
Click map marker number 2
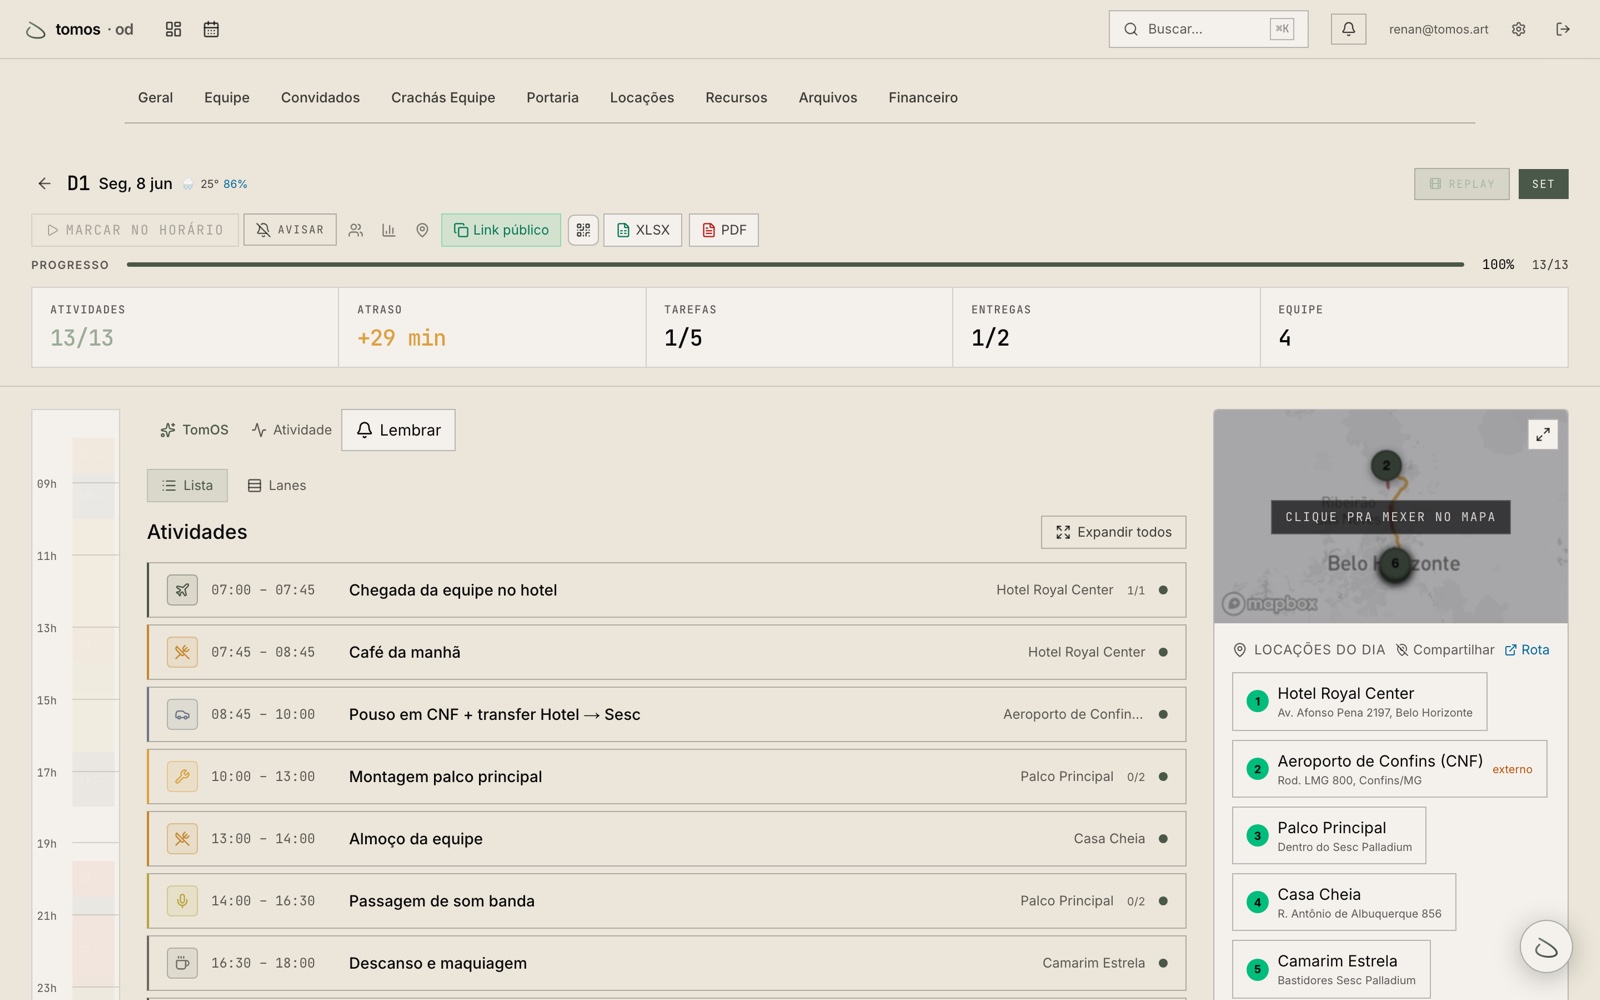[x=1386, y=465]
